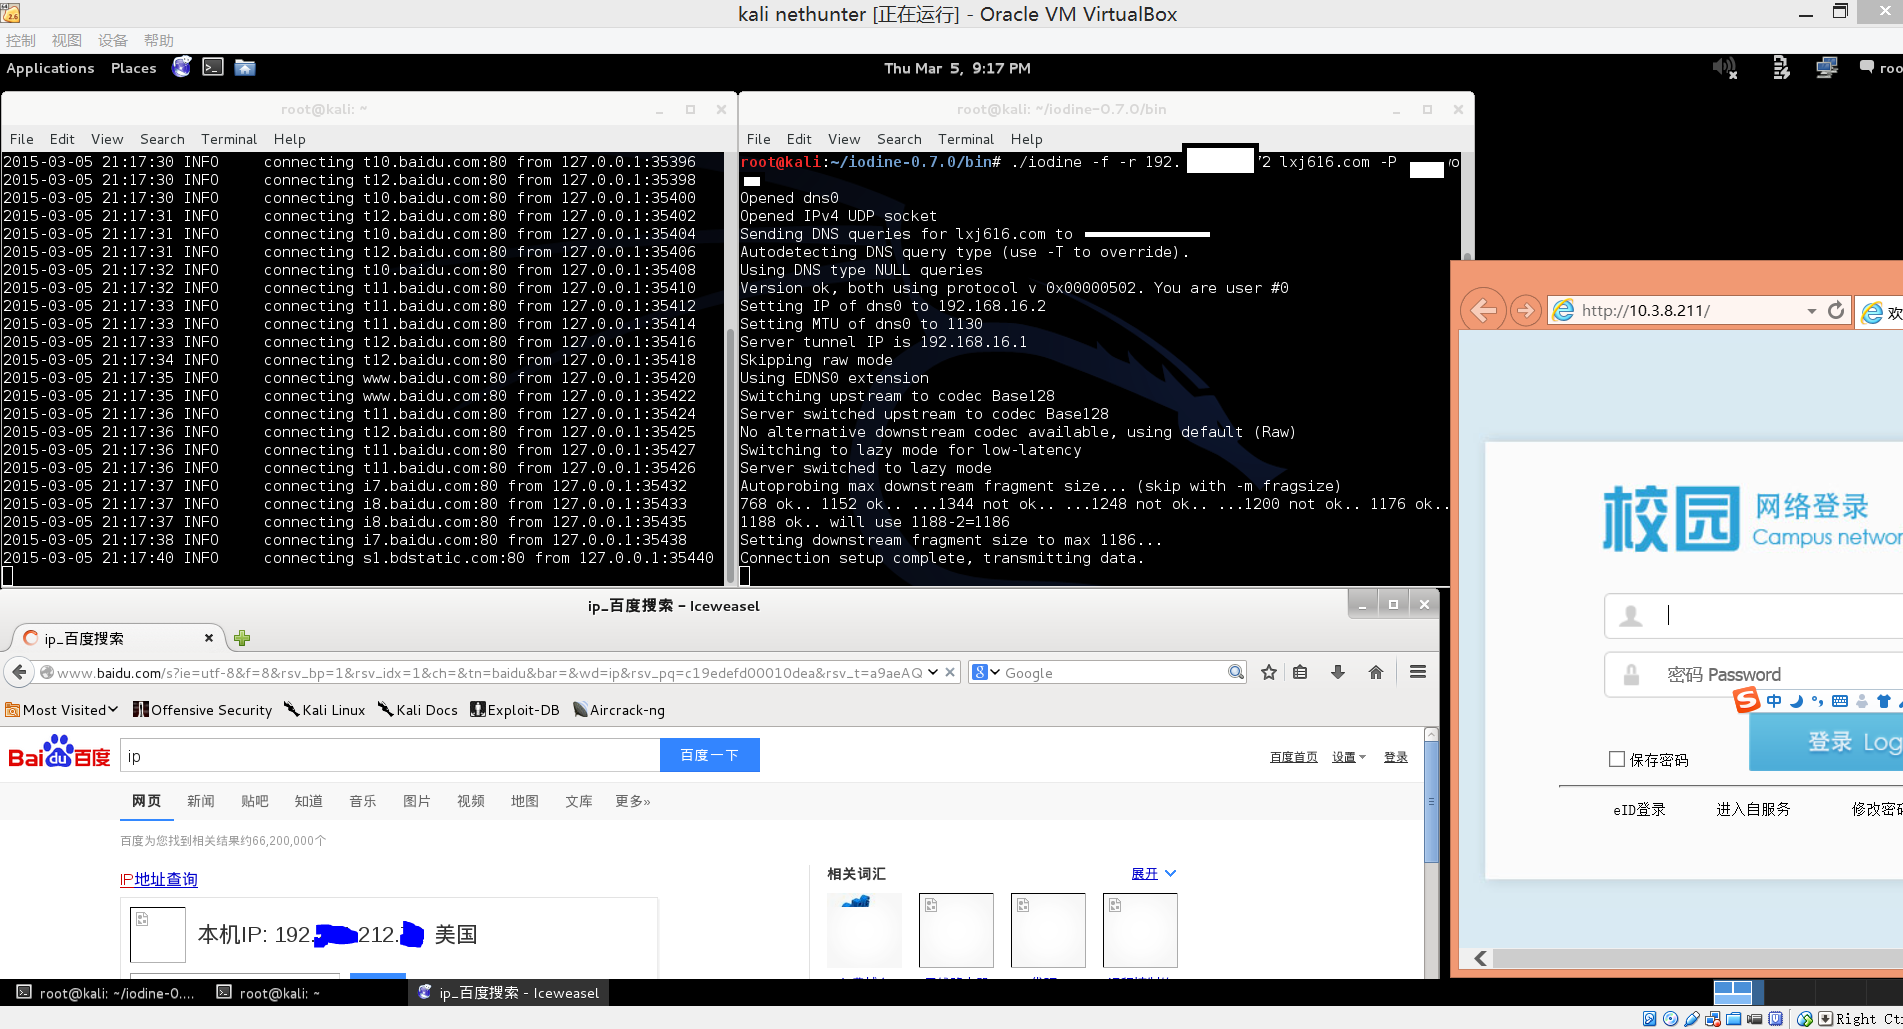Screen dimensions: 1903x1029
Task: Open the Baidu 更多» tab
Action: 633,801
